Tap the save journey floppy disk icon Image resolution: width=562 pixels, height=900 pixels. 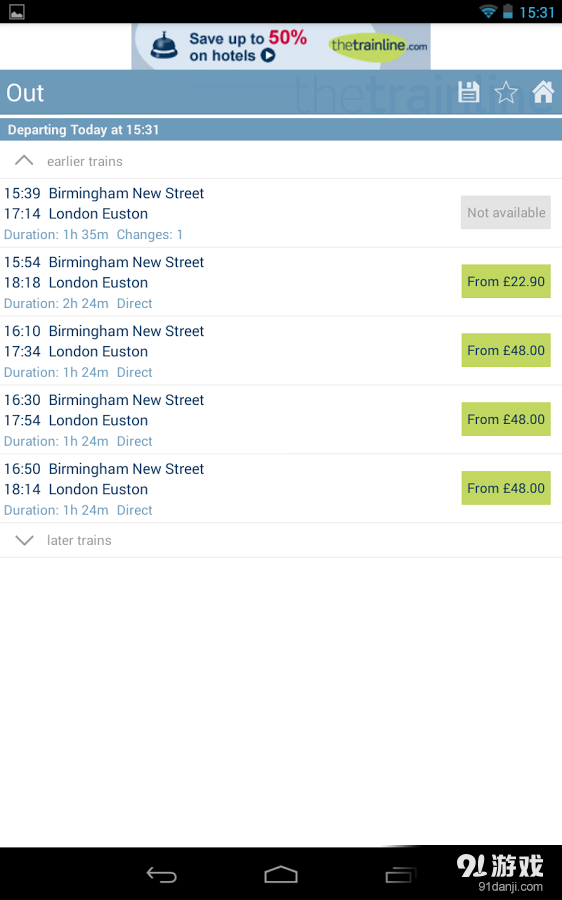pyautogui.click(x=468, y=92)
